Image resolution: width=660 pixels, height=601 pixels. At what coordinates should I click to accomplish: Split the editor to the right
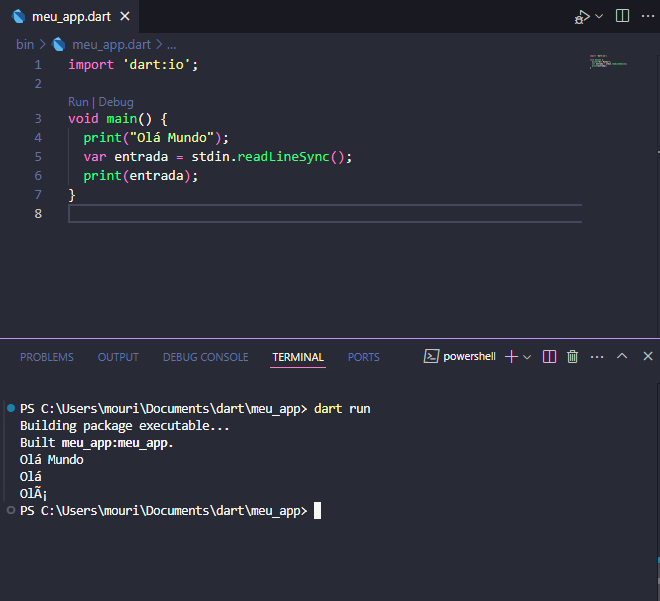pyautogui.click(x=622, y=16)
